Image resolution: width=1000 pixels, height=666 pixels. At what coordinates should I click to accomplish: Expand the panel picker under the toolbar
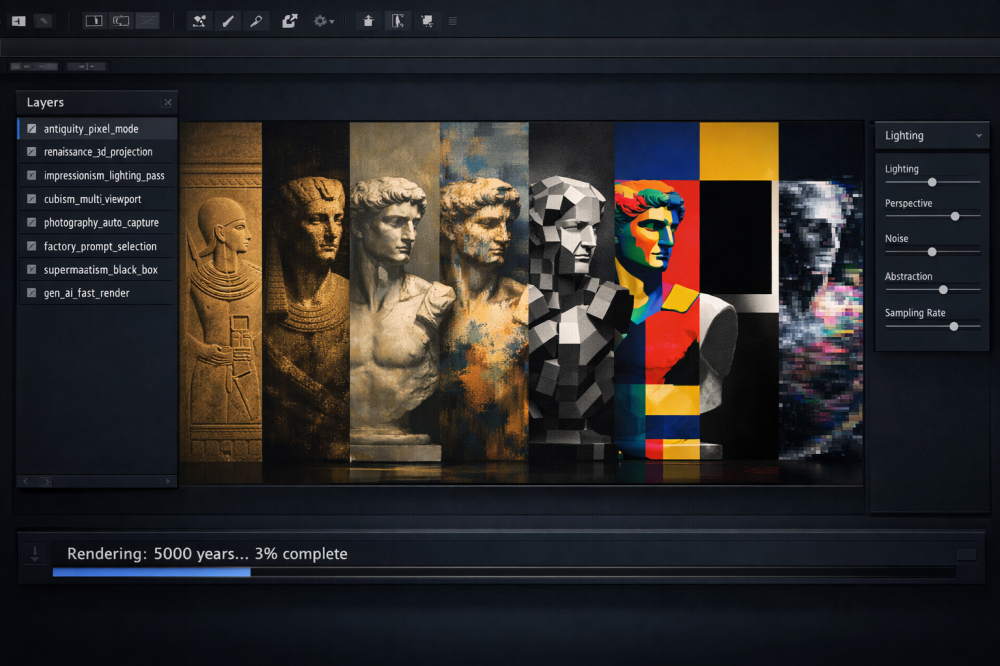point(87,66)
